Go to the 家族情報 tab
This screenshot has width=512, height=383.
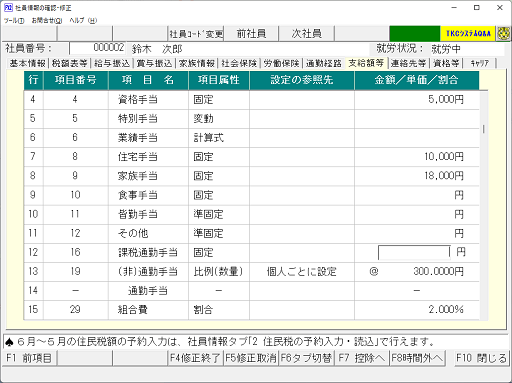(x=197, y=63)
